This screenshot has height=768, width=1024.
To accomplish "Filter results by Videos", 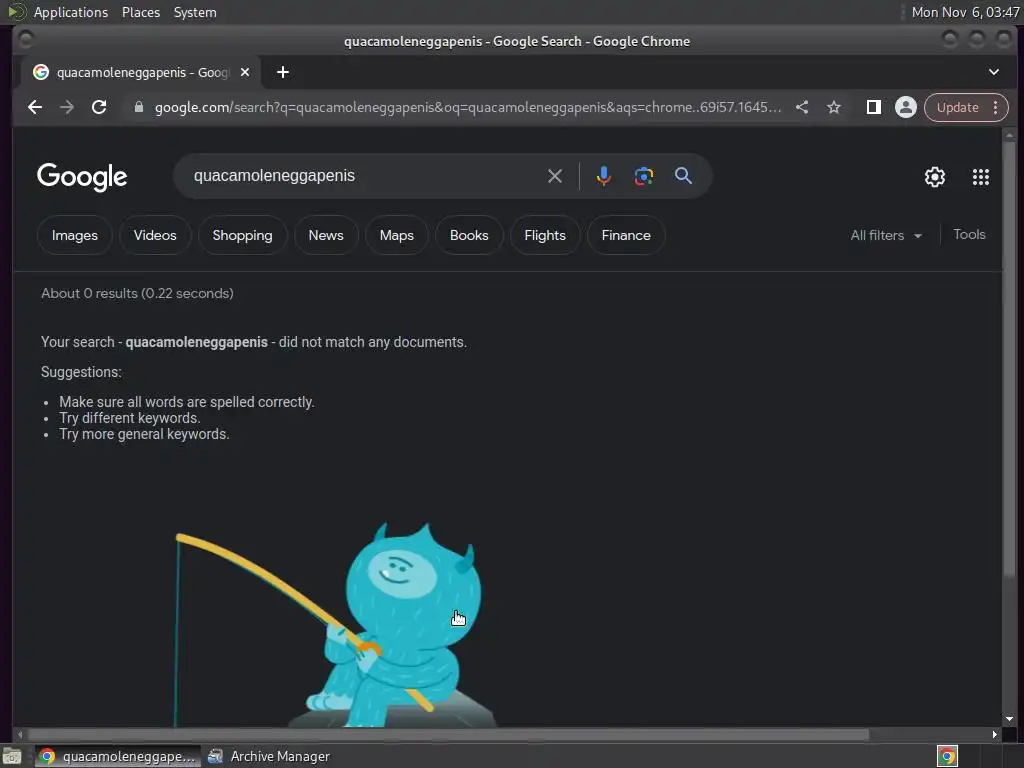I will tap(155, 235).
